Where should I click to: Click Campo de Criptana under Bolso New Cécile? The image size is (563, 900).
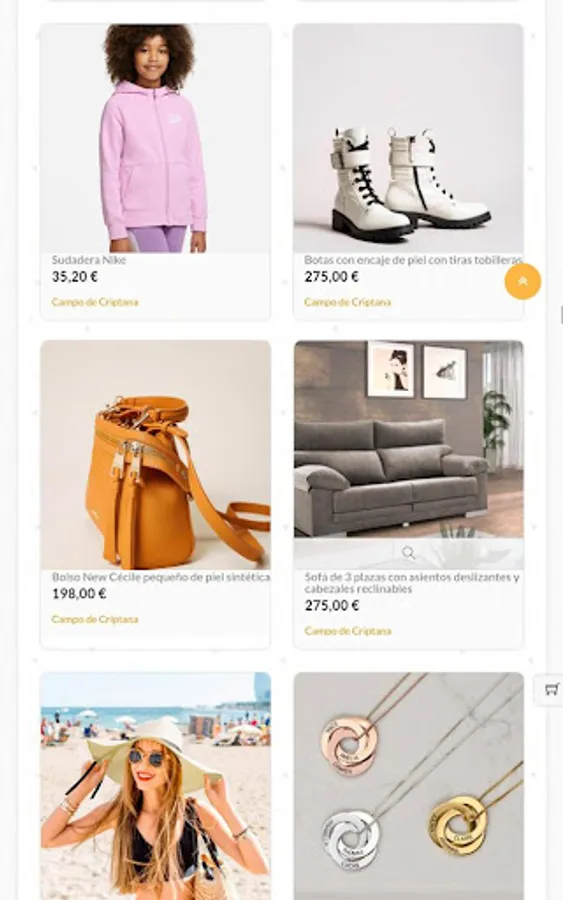pos(95,619)
